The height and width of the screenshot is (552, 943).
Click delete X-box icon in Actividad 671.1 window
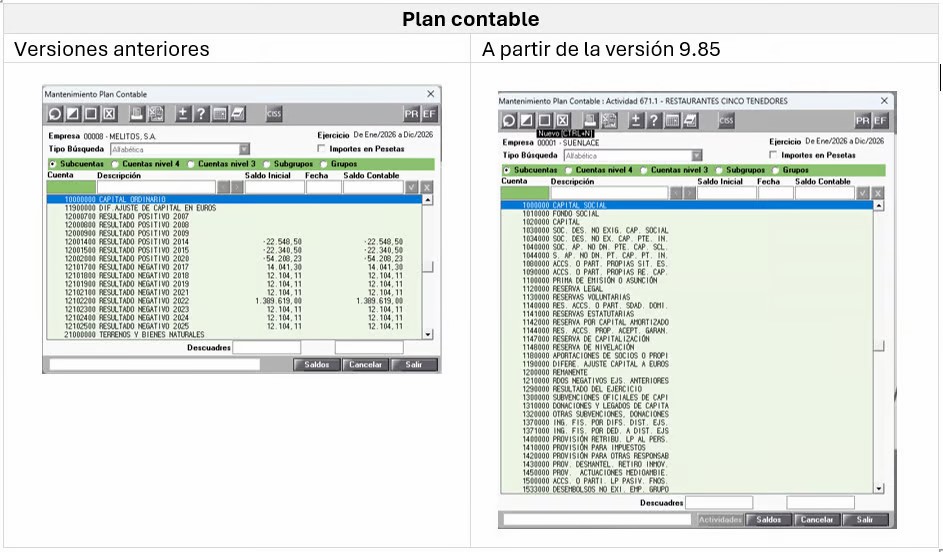point(562,120)
